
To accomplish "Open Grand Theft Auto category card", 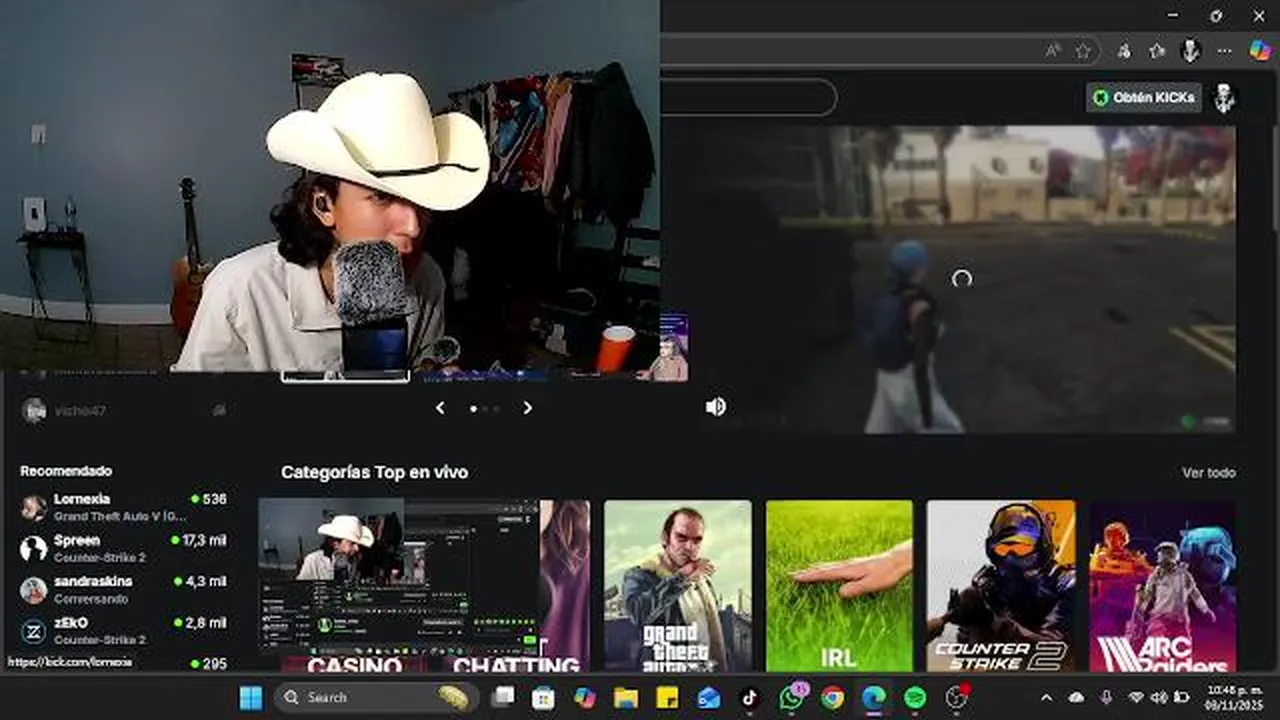I will point(677,586).
